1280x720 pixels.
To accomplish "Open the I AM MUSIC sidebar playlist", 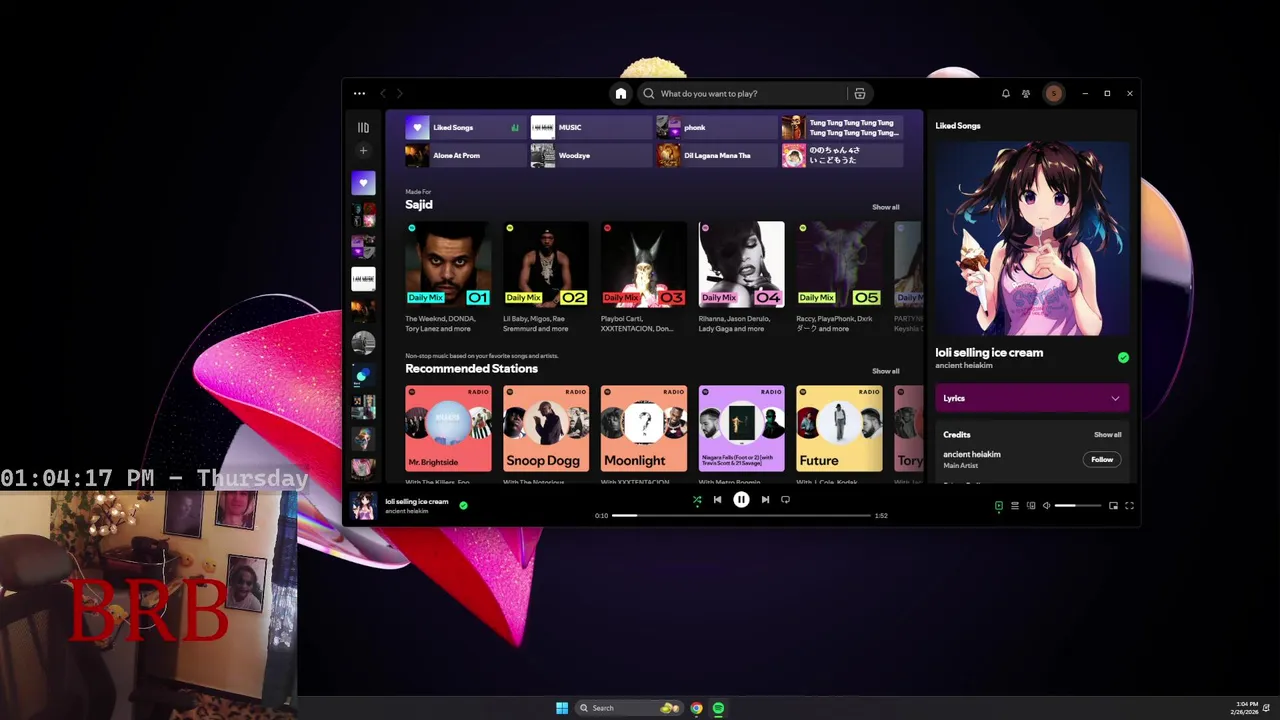I will pos(363,279).
